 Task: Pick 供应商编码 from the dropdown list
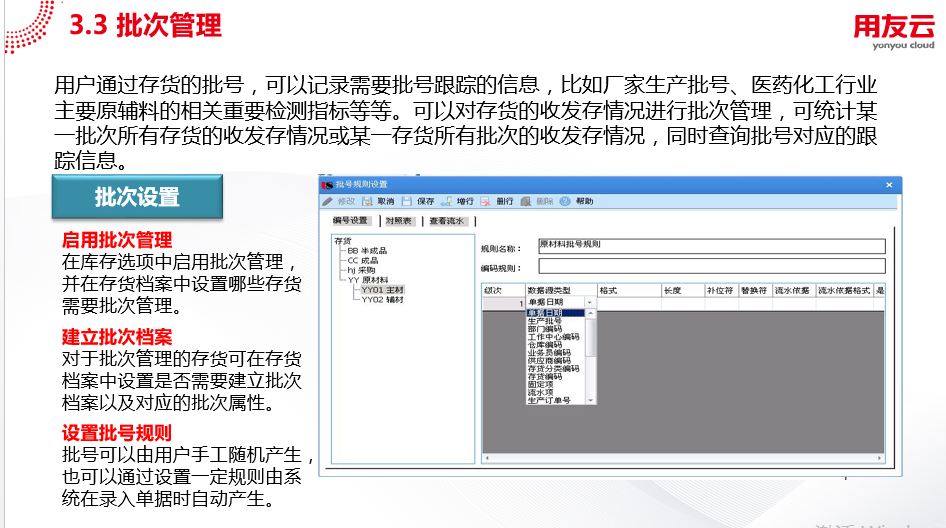552,361
